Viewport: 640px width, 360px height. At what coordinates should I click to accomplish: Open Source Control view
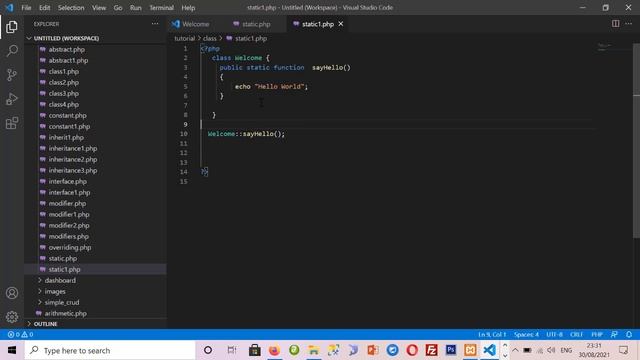(x=12, y=75)
